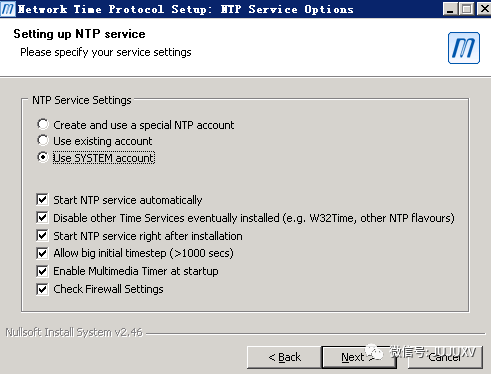Cancel the NTP setup wizard
Image resolution: width=491 pixels, height=374 pixels.
[x=445, y=357]
